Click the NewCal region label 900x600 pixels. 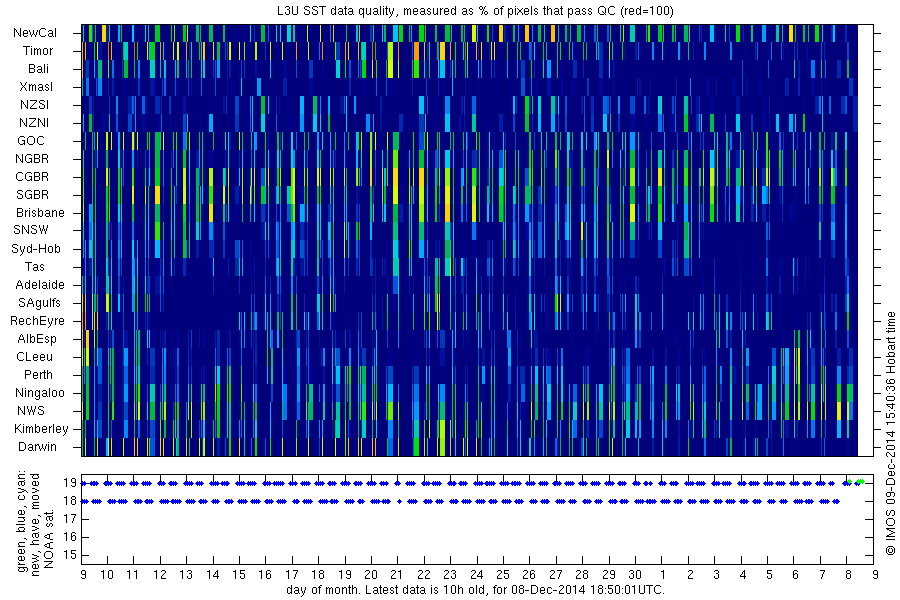point(35,33)
